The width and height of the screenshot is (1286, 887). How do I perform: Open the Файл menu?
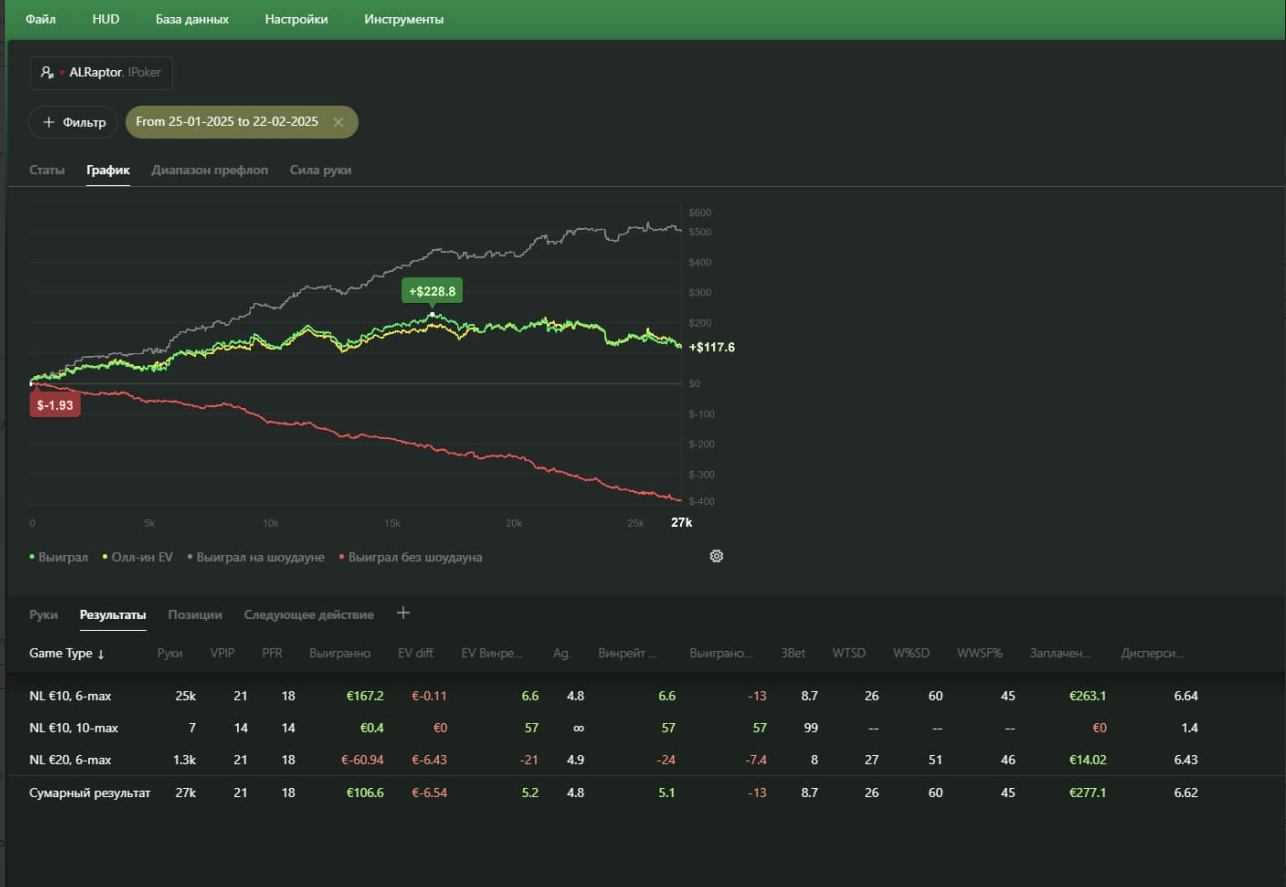(41, 19)
